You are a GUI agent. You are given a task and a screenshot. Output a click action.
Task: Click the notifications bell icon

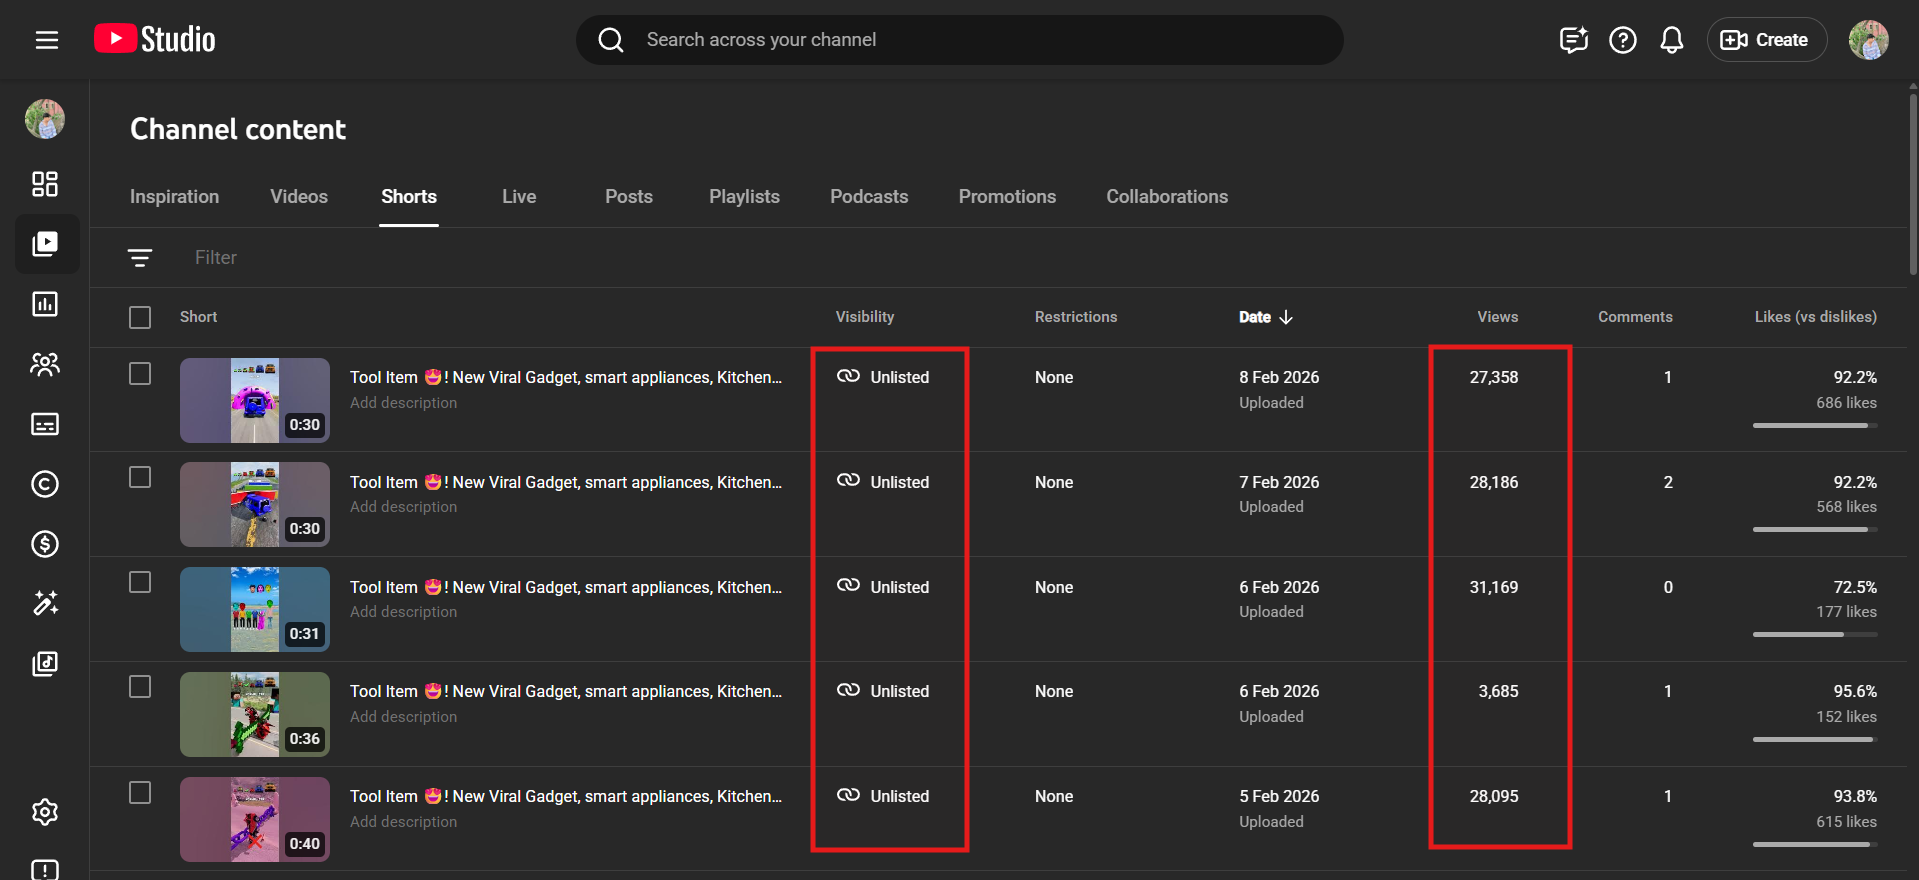pyautogui.click(x=1671, y=40)
